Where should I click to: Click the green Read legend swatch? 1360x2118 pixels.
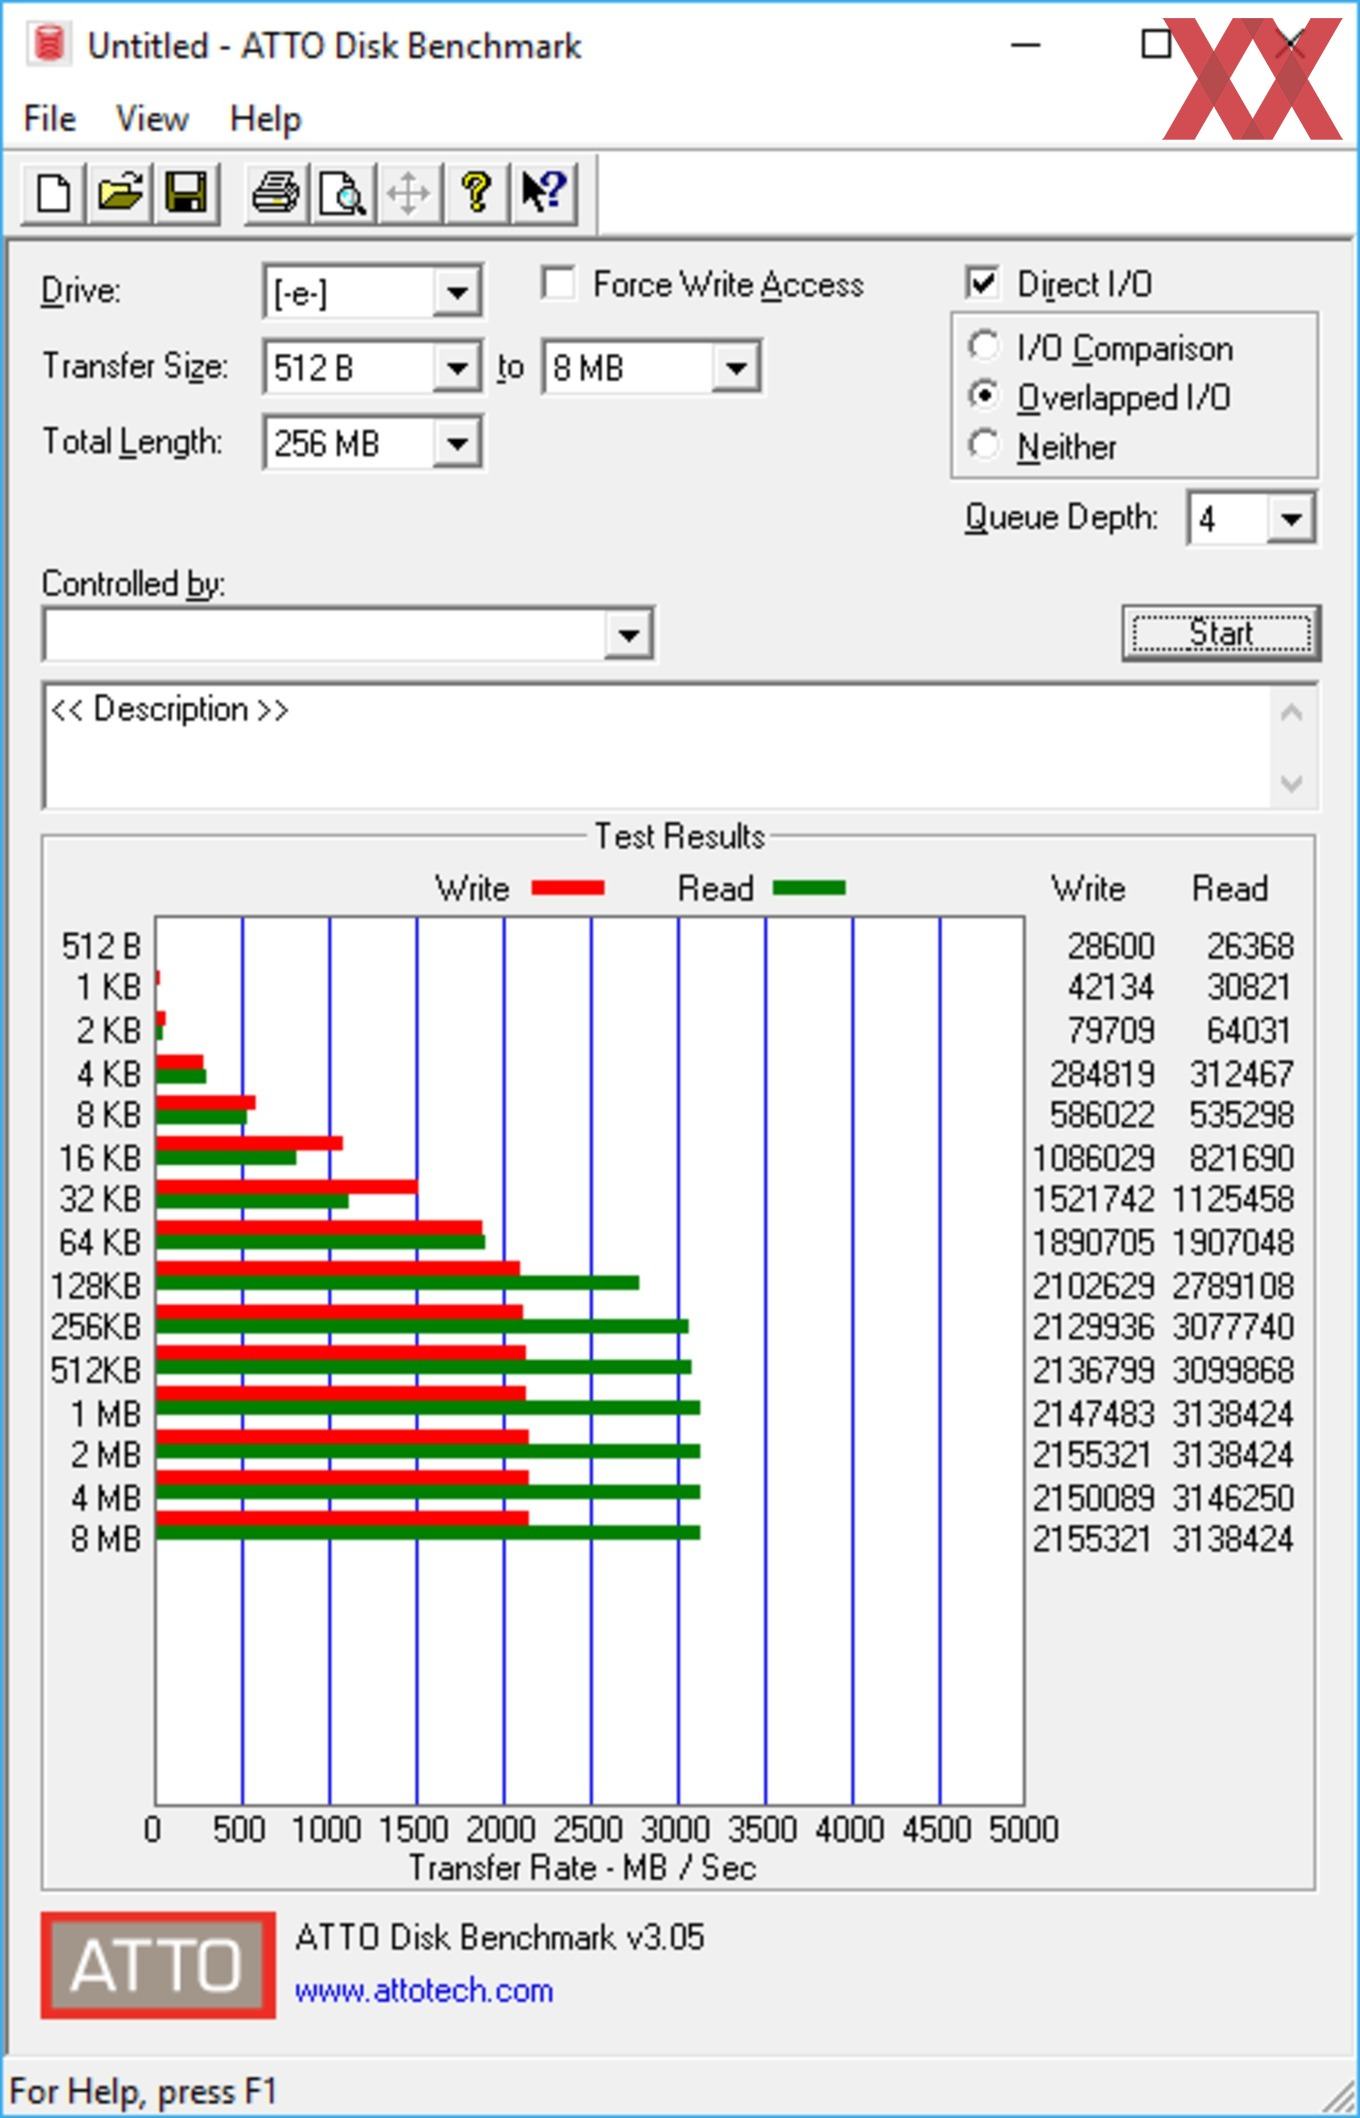point(809,887)
